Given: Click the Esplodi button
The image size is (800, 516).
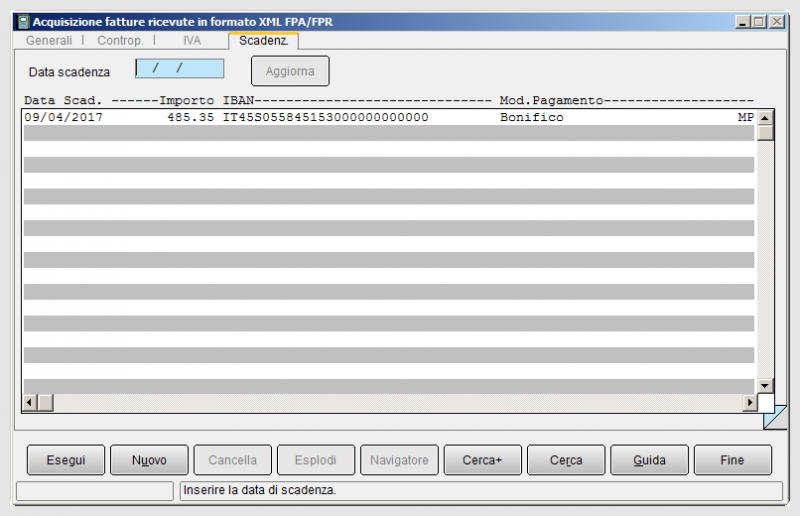Looking at the screenshot, I should (315, 460).
